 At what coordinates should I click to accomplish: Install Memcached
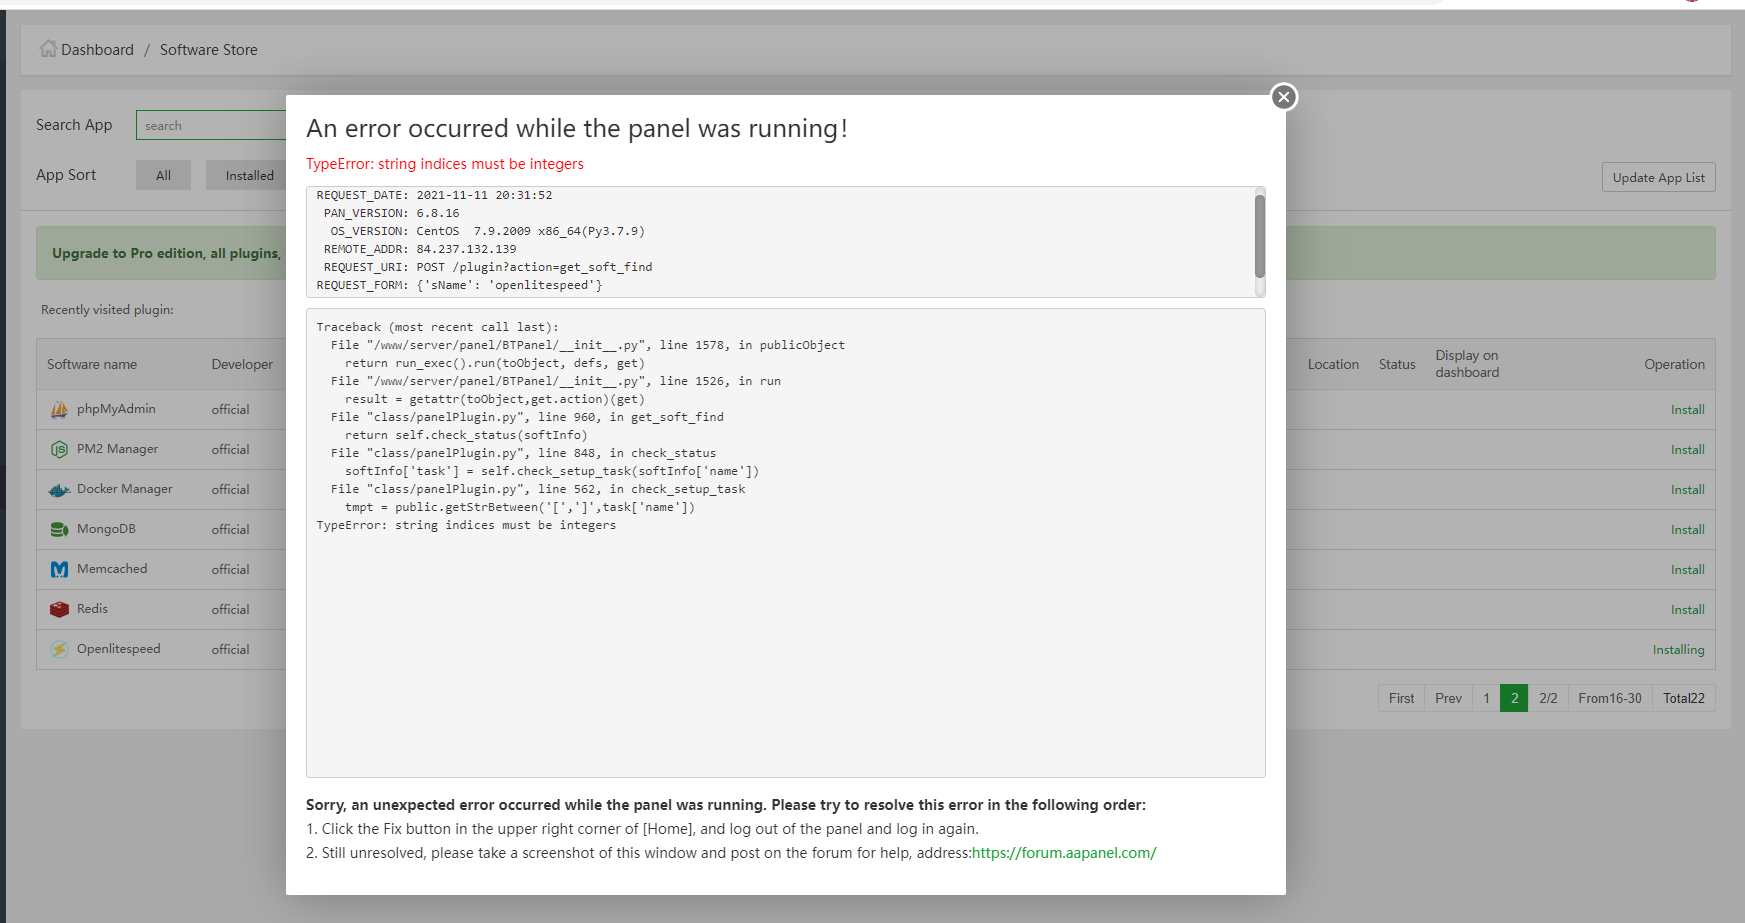click(x=1687, y=570)
